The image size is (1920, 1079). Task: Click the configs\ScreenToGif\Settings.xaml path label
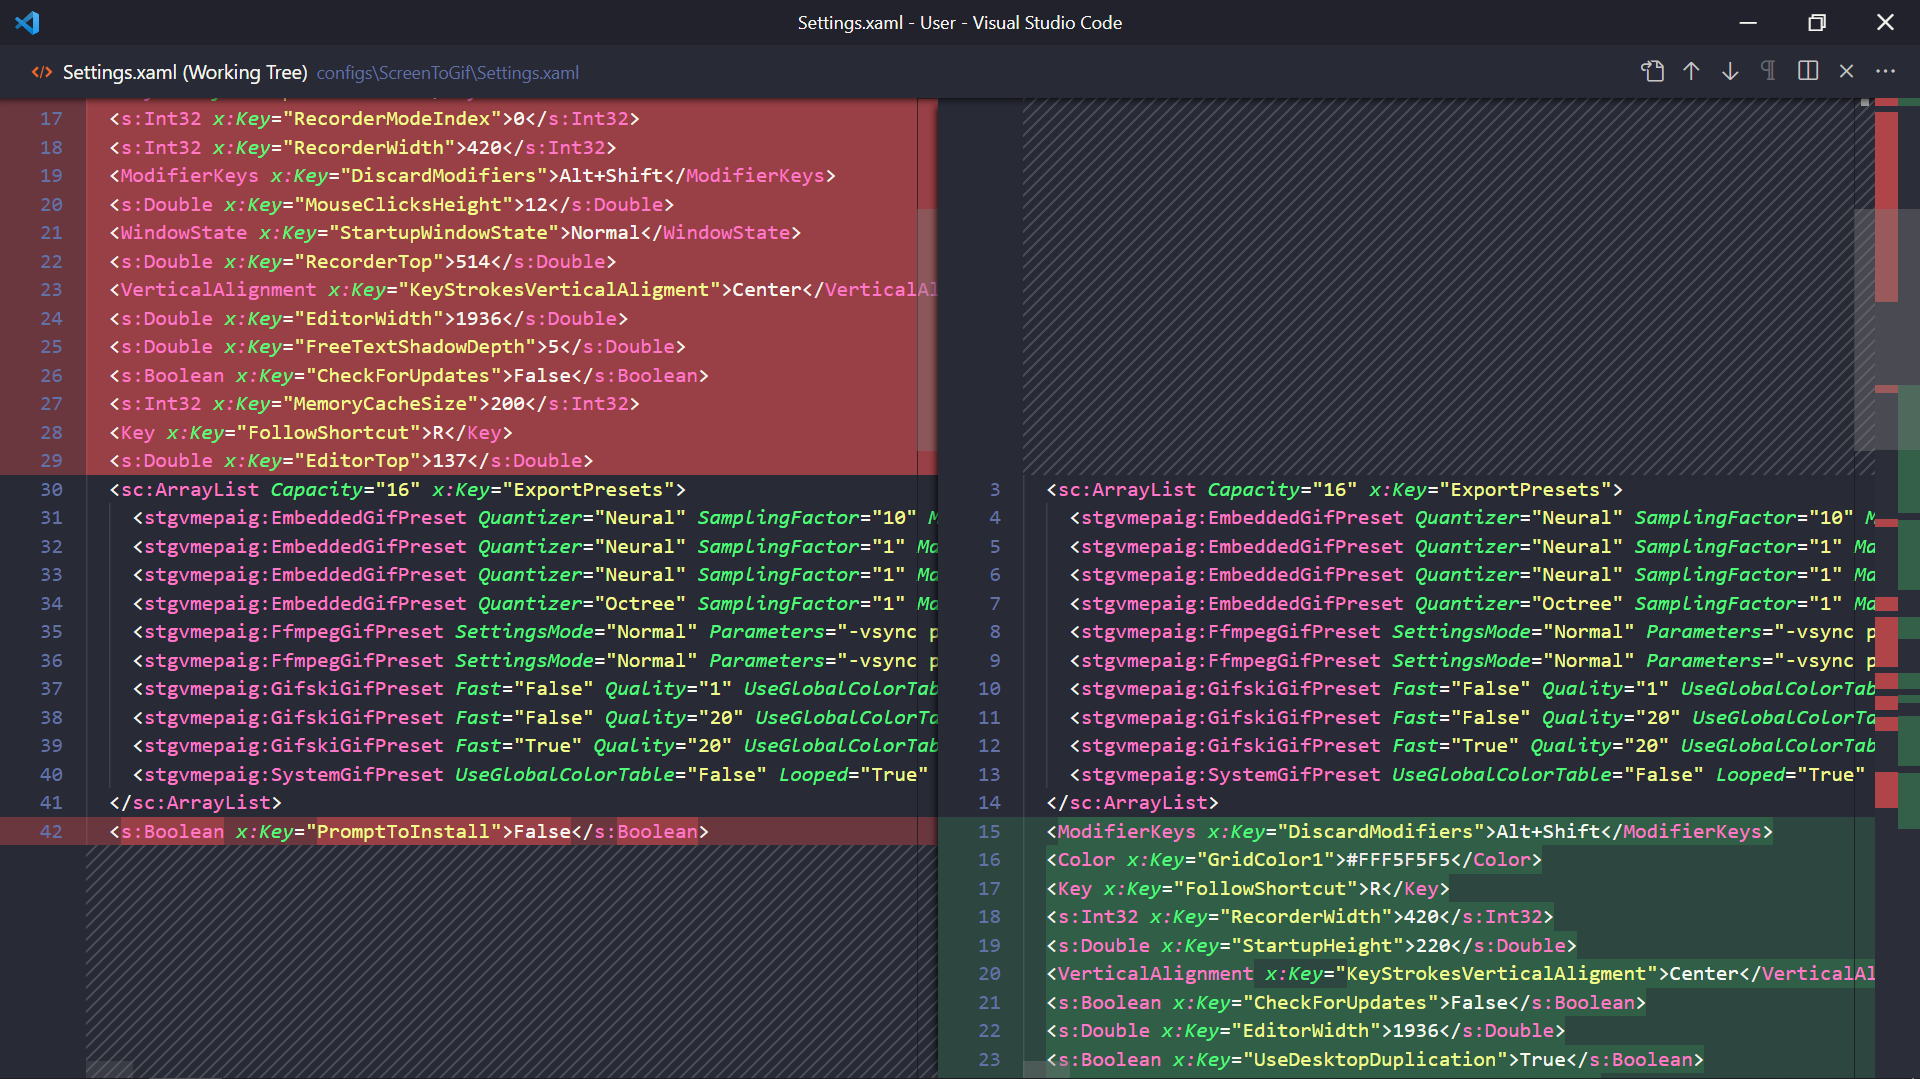(448, 73)
